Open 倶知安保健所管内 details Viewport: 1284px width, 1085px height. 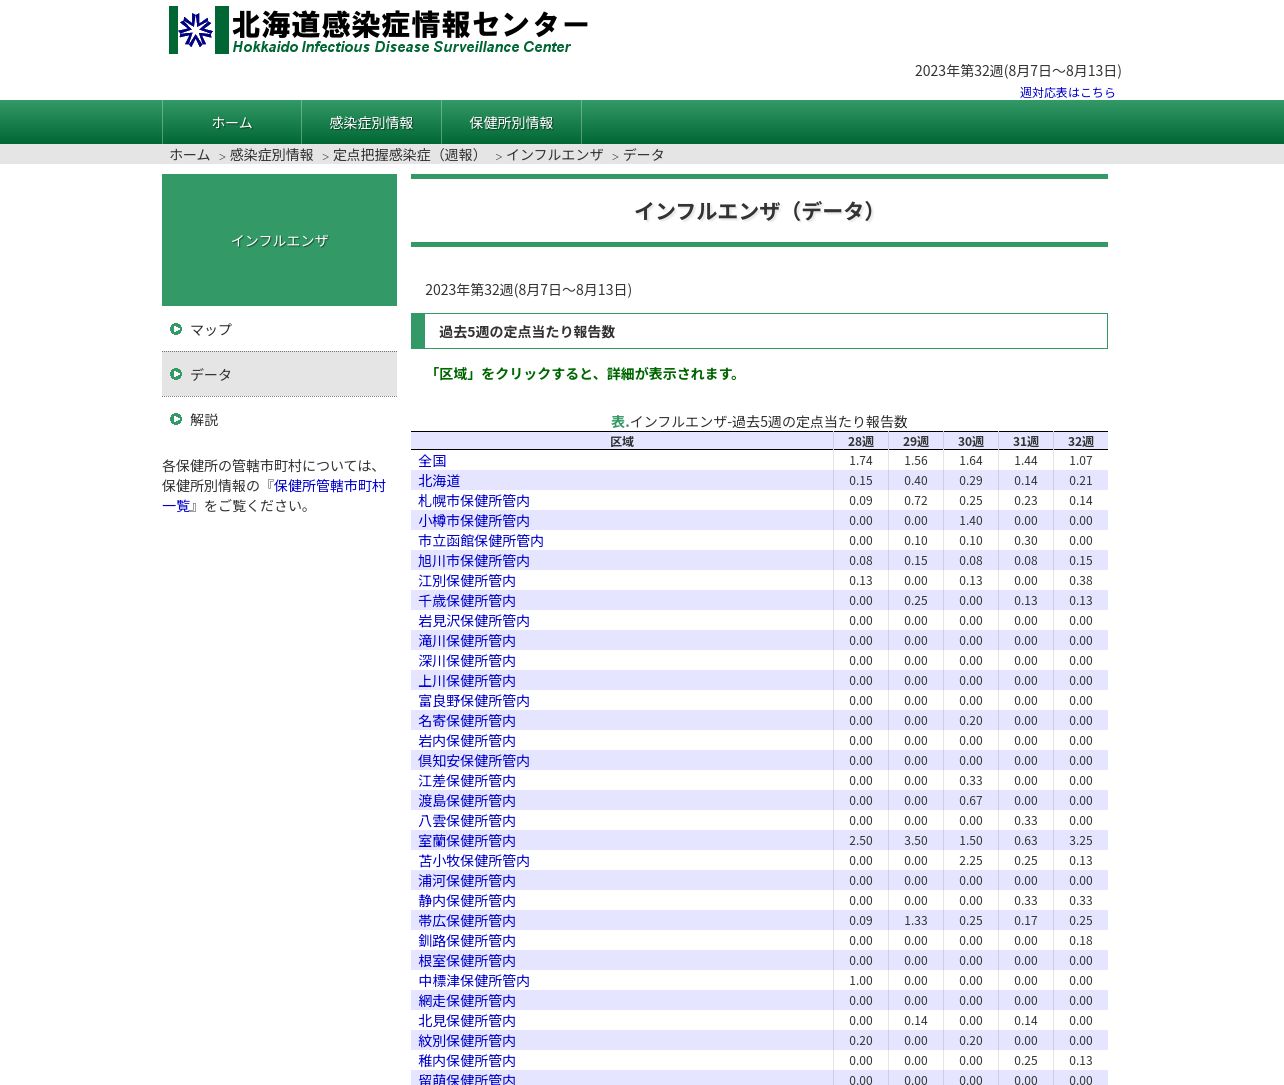click(474, 761)
